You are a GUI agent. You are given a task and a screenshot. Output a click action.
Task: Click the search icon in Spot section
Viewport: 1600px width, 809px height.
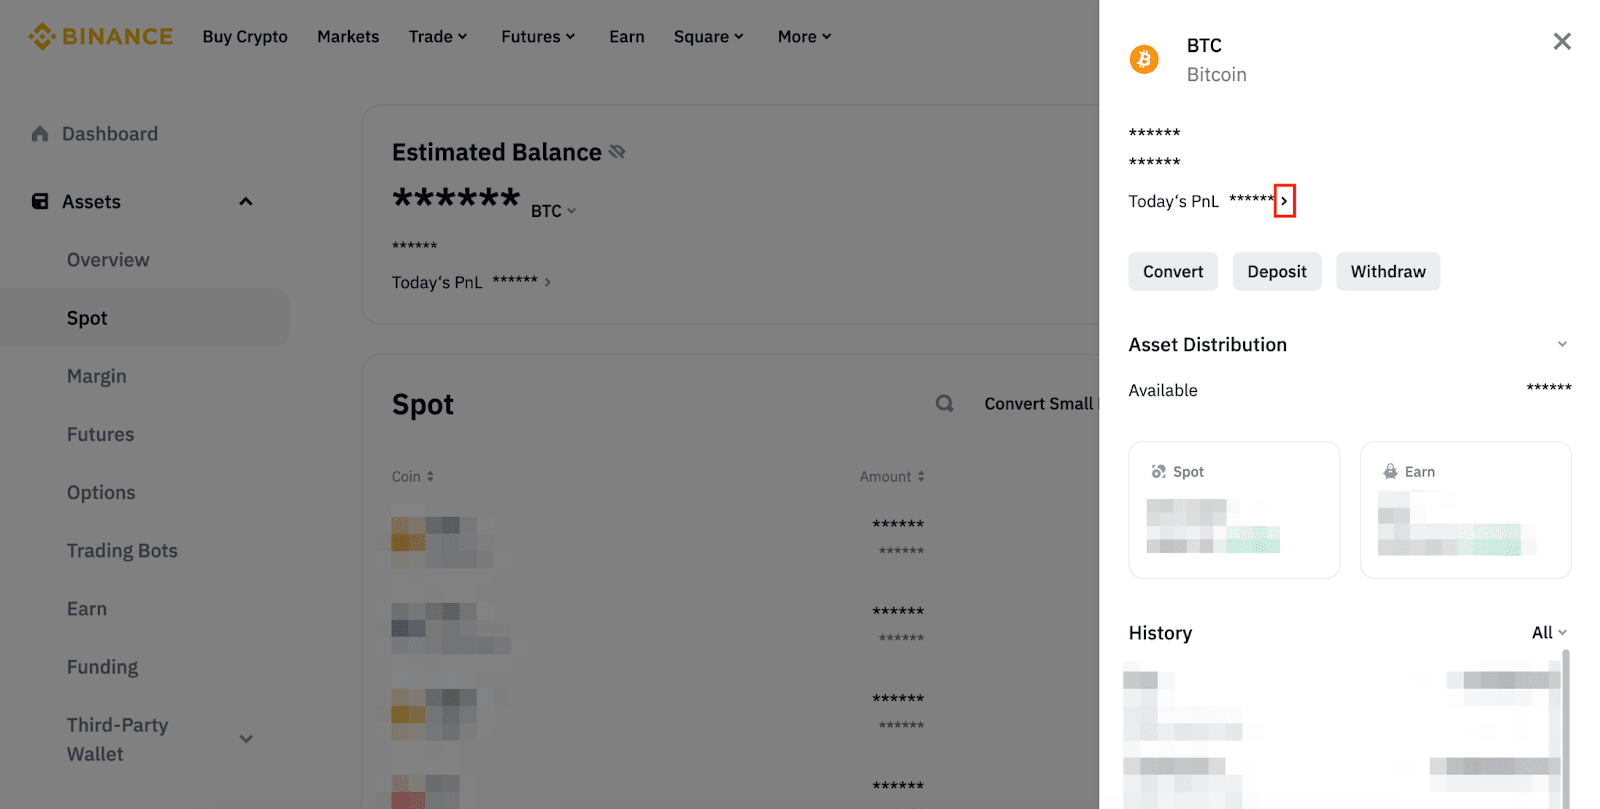(944, 404)
